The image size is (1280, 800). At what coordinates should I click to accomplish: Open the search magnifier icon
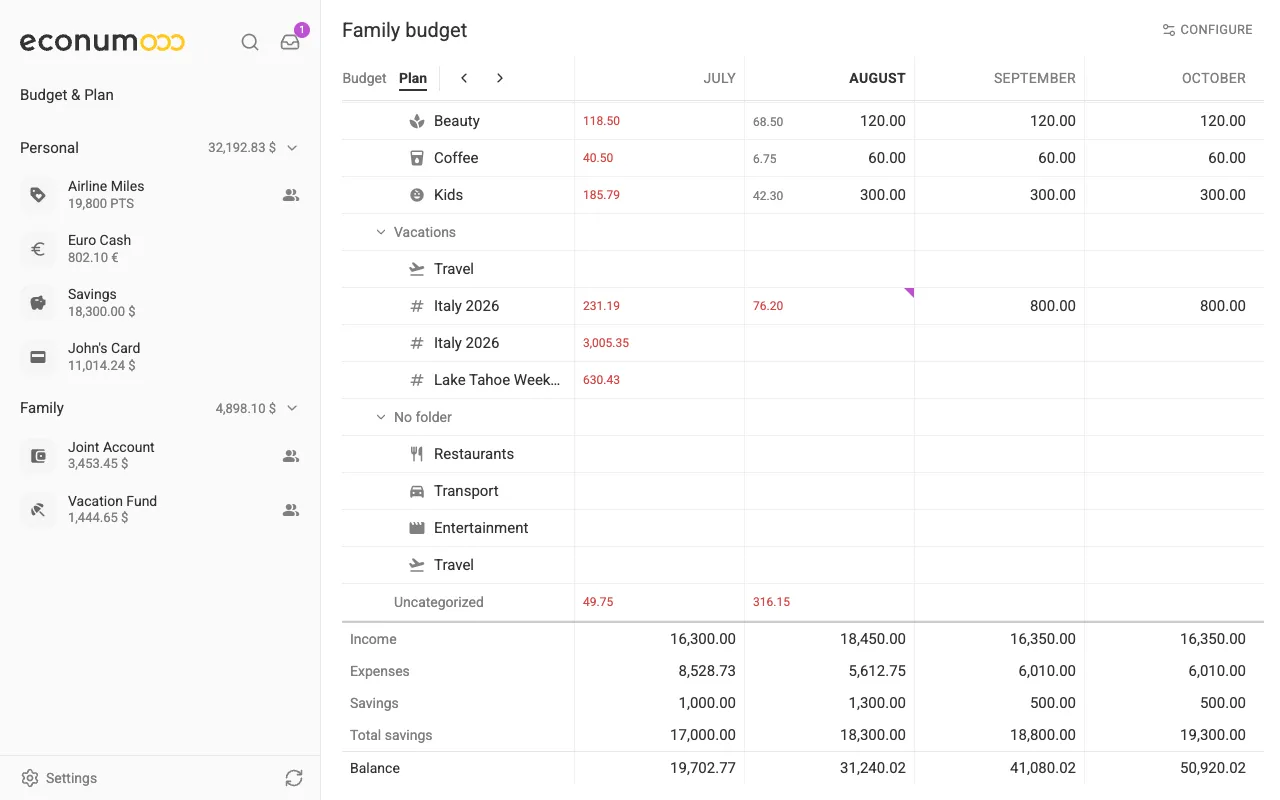(x=250, y=42)
